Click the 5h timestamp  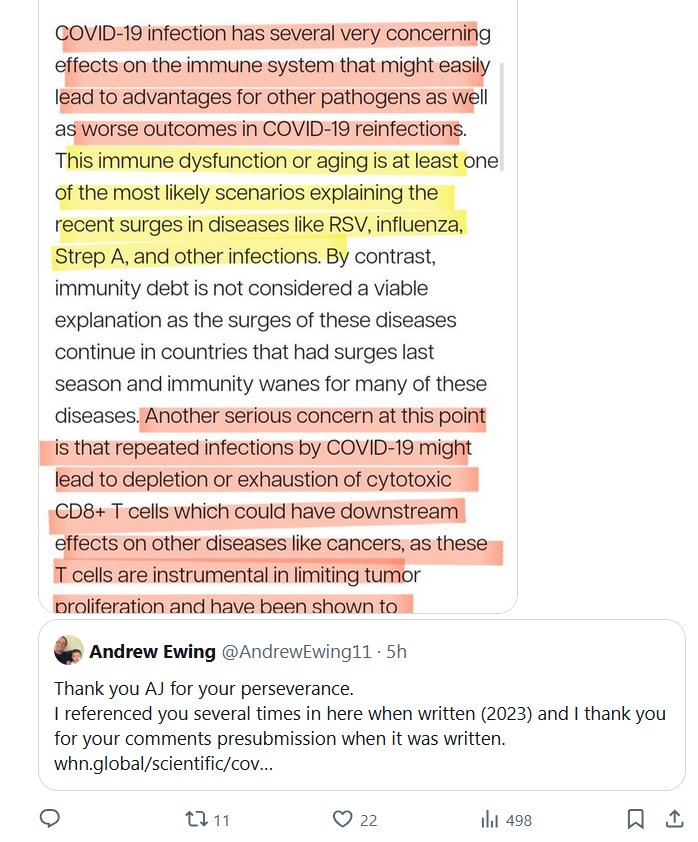[x=397, y=652]
